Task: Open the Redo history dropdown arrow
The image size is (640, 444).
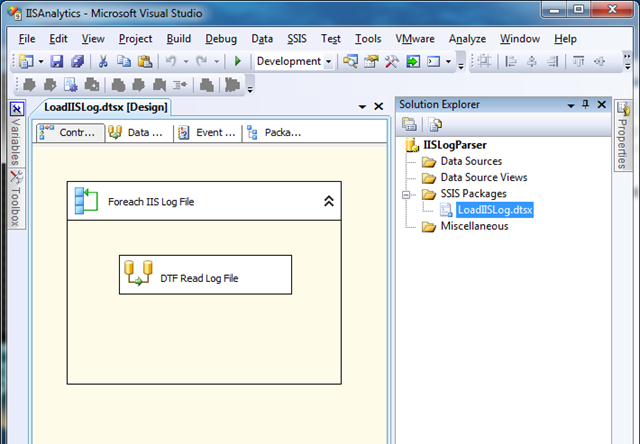Action: (217, 62)
